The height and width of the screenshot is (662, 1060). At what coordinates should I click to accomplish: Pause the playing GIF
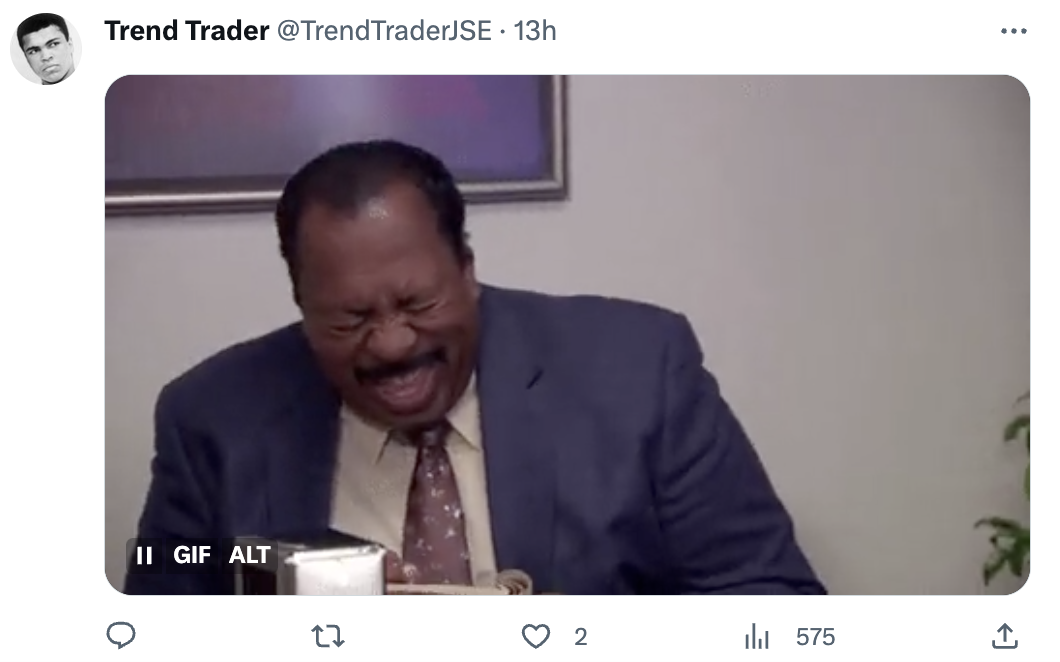[x=144, y=556]
